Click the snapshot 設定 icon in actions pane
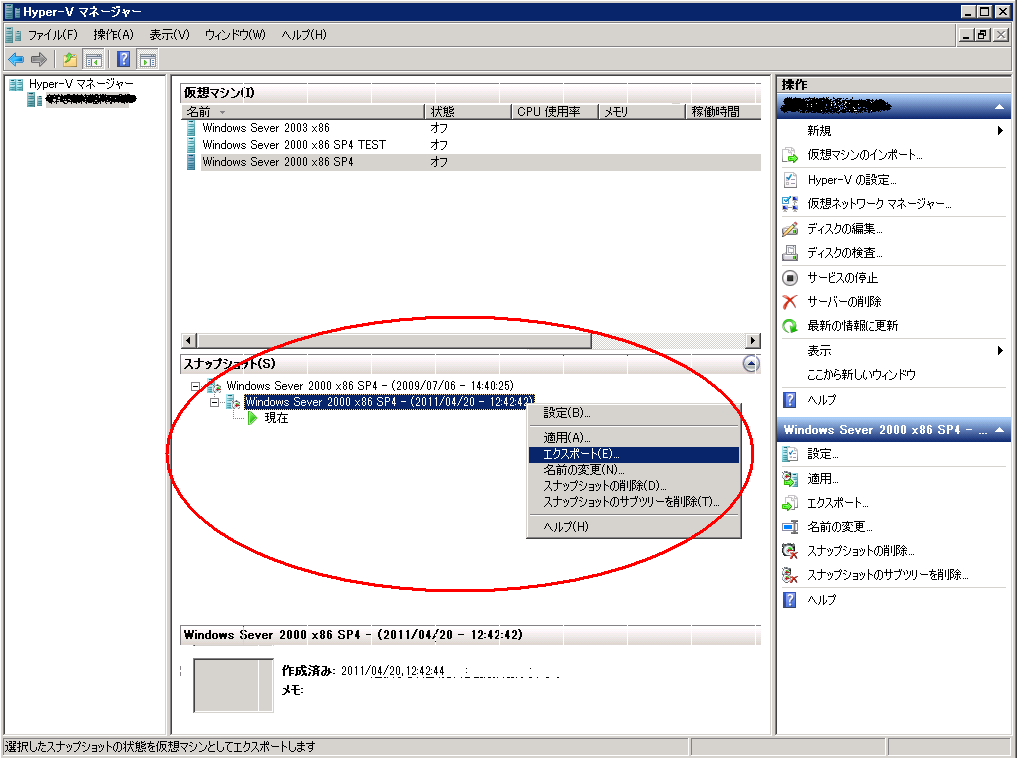 click(789, 454)
